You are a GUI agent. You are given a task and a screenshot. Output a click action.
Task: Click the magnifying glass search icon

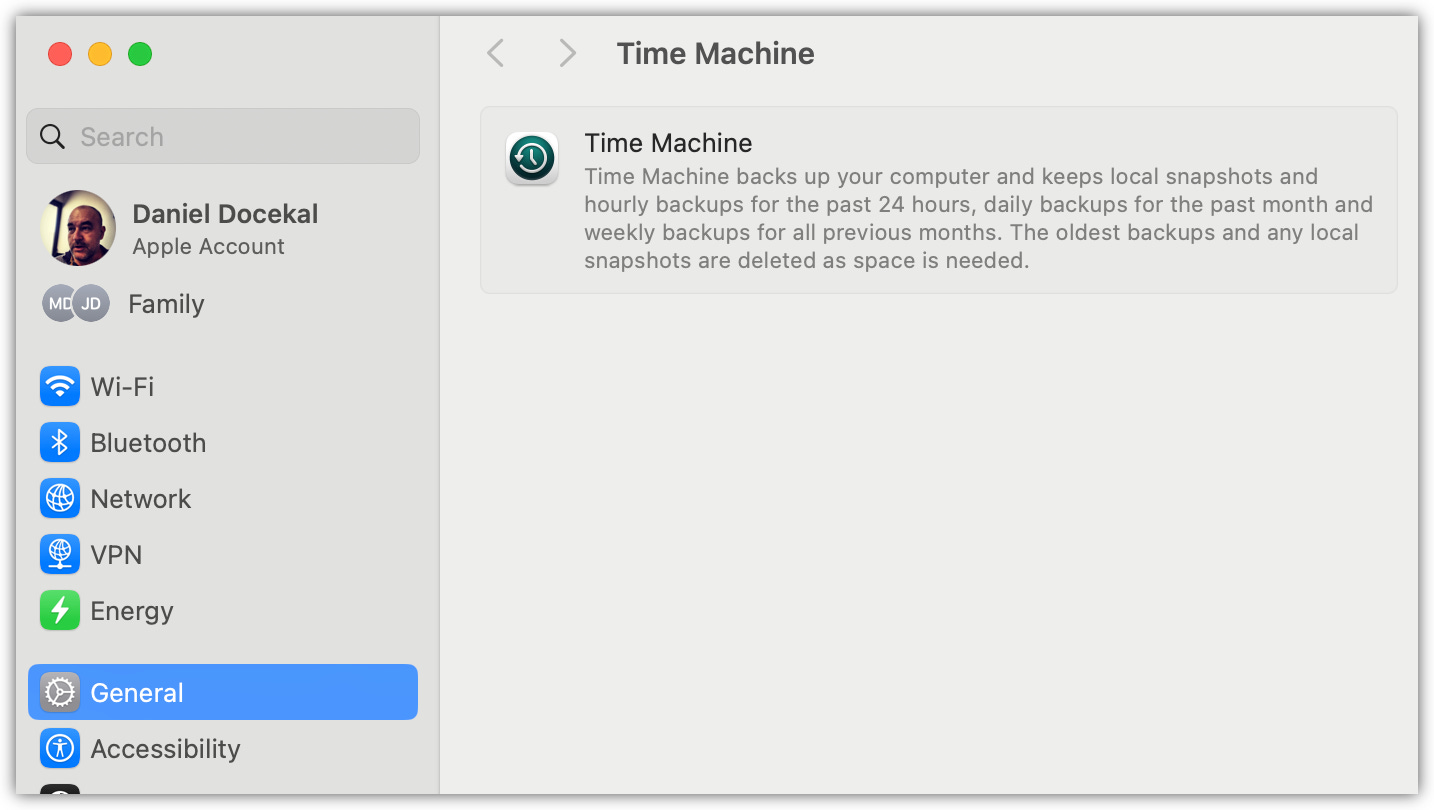pyautogui.click(x=53, y=137)
